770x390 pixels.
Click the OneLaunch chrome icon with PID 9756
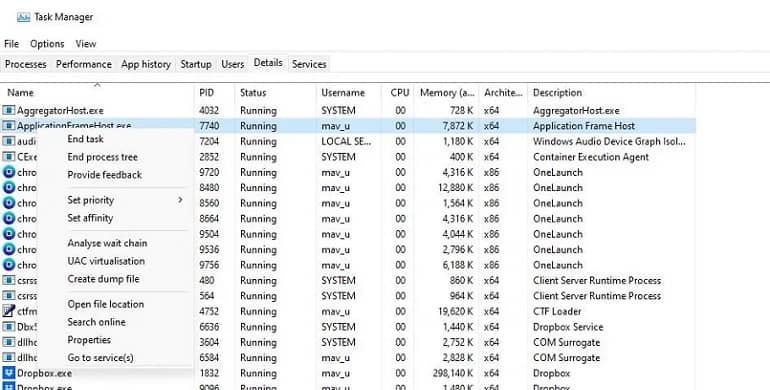point(9,265)
